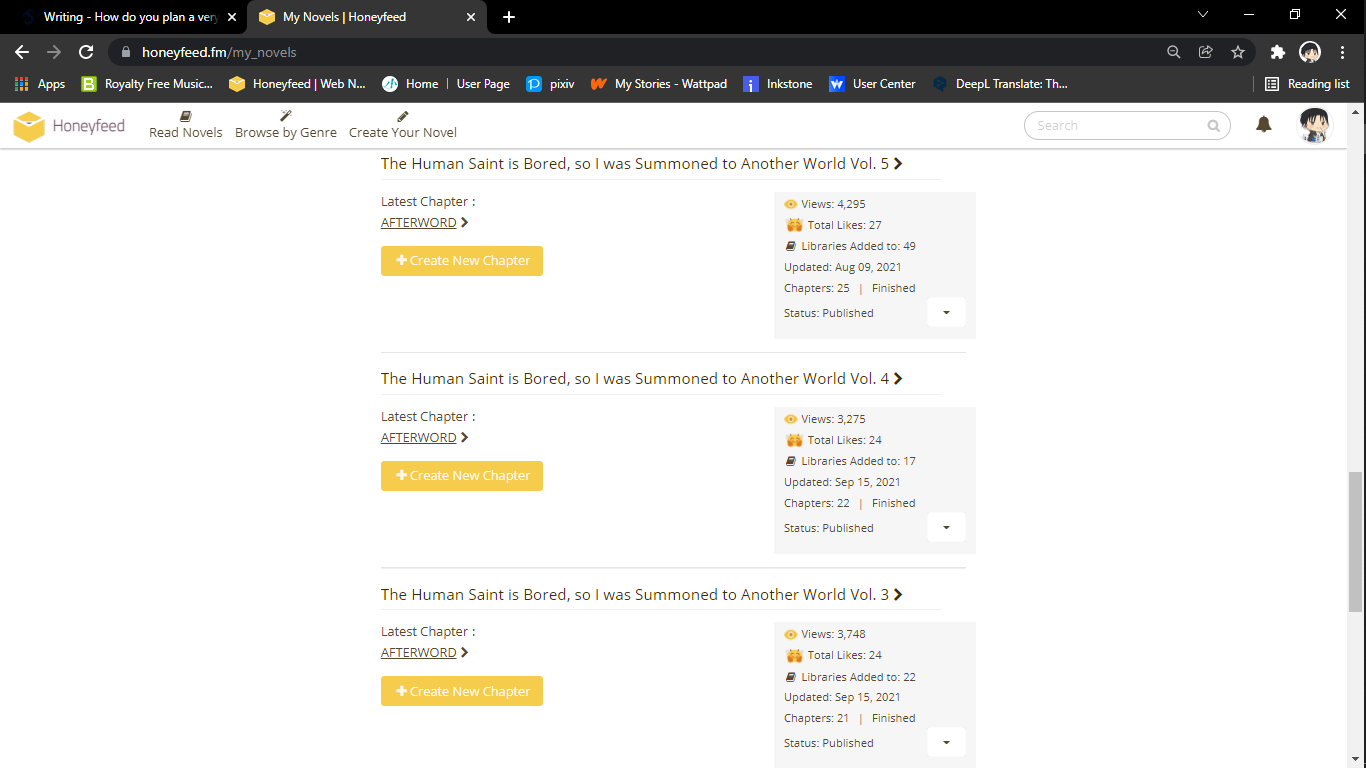Click the search magnifier icon in Honeyfeed

pos(1213,126)
